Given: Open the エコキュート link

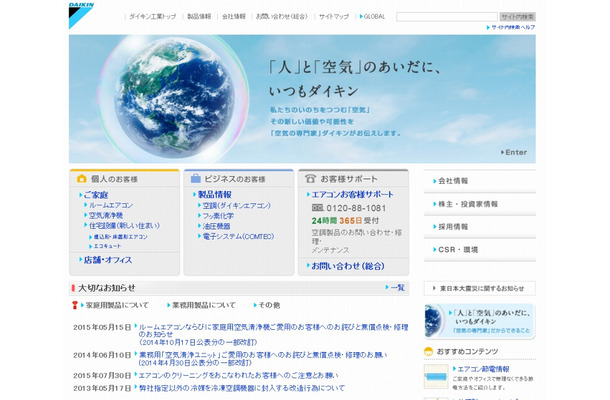Looking at the screenshot, I should tap(105, 246).
